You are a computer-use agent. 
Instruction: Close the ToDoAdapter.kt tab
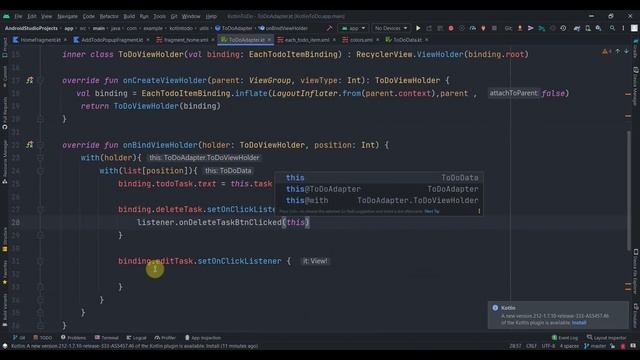(x=269, y=40)
